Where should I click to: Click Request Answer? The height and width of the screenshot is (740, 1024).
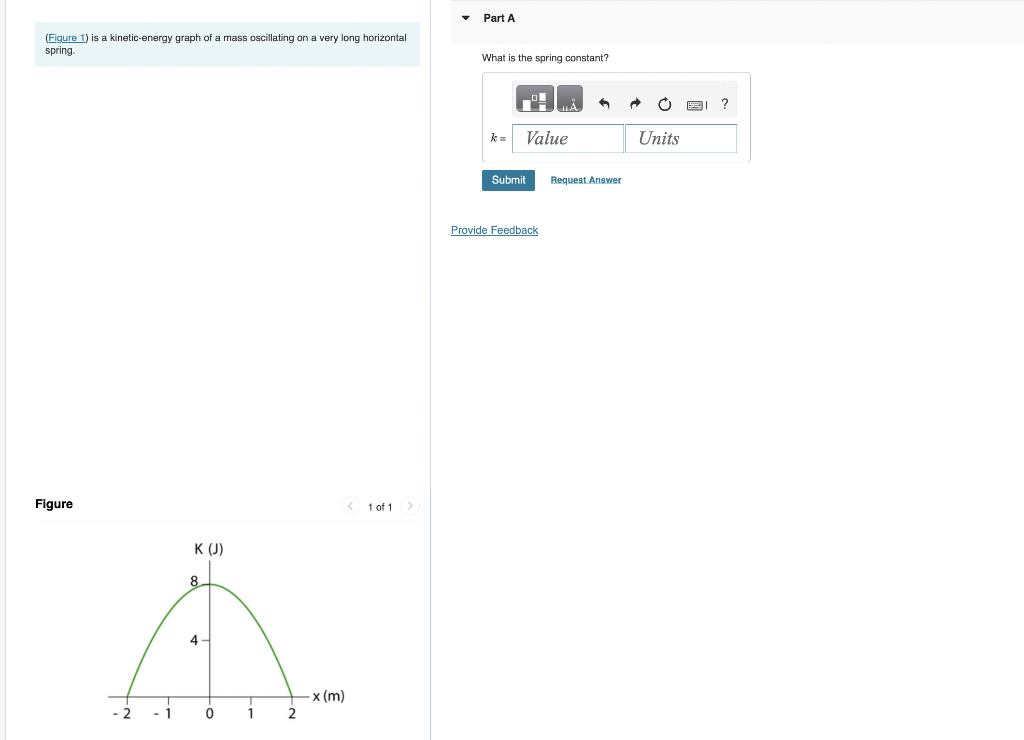(585, 180)
